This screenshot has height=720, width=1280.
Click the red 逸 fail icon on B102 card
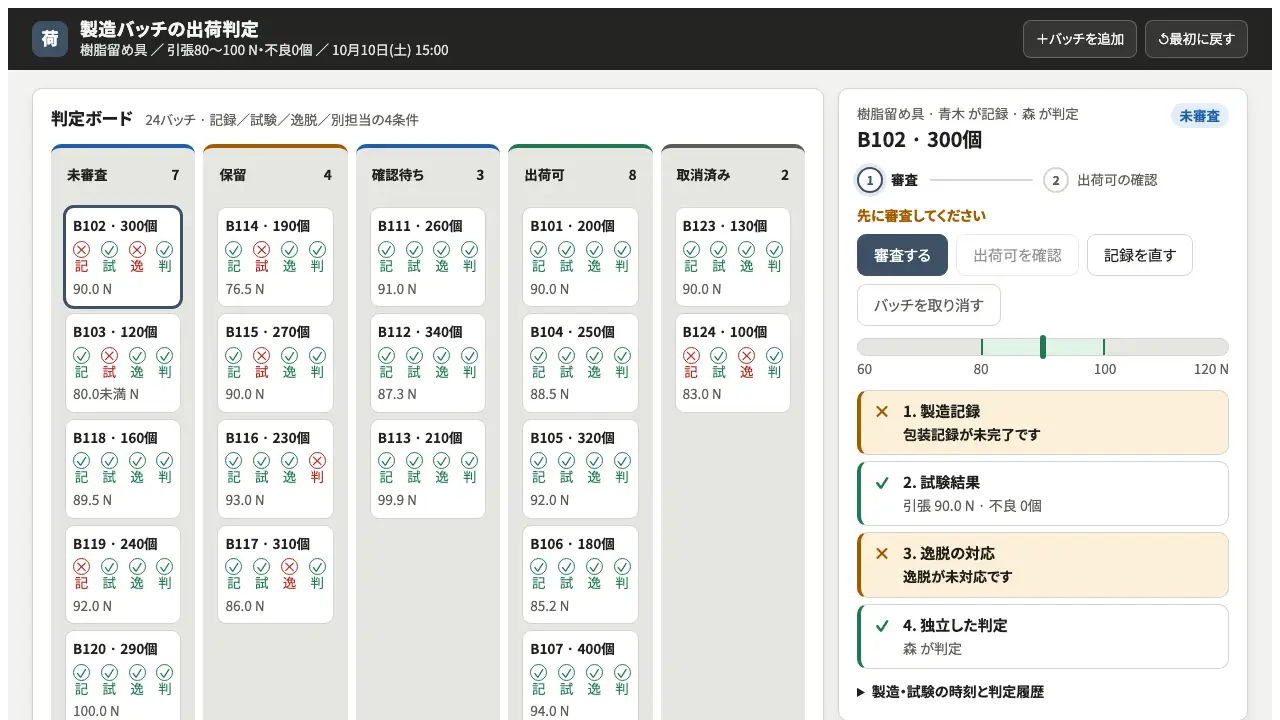click(137, 249)
